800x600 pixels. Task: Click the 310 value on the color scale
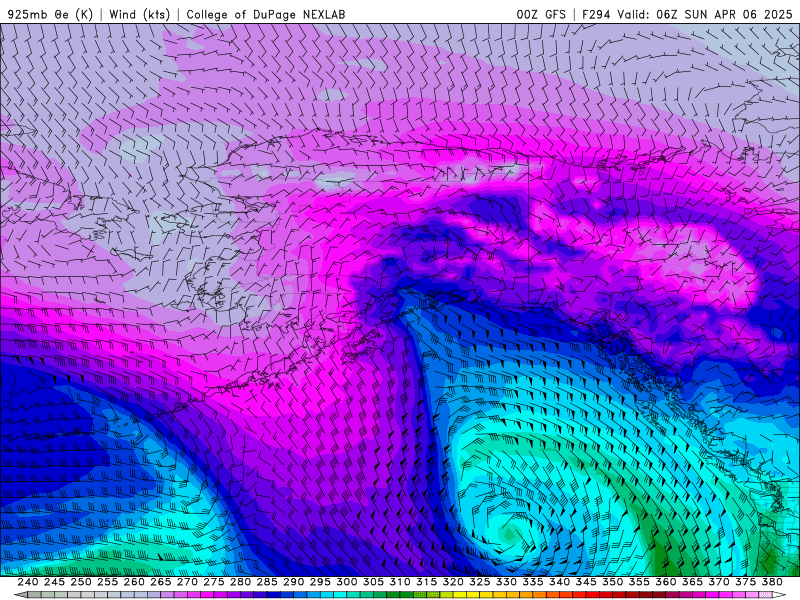point(399,582)
